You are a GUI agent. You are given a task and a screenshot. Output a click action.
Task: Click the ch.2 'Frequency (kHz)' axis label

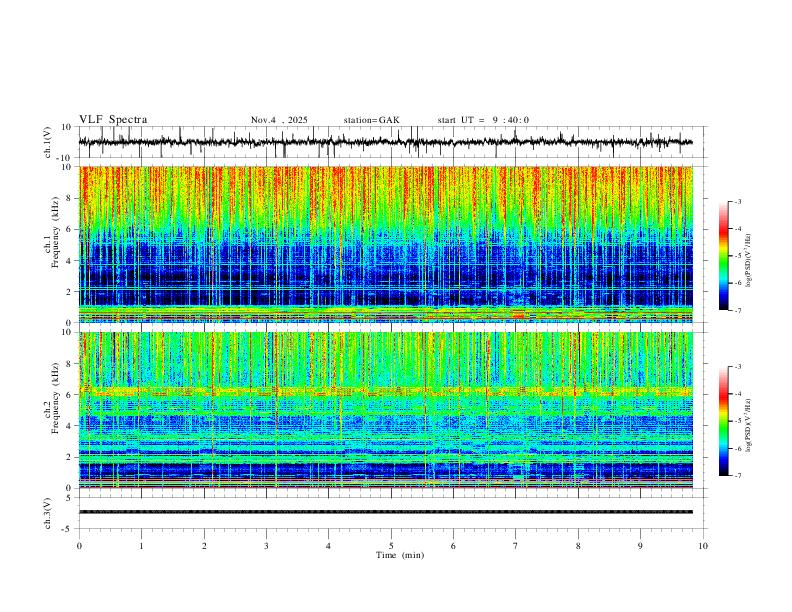point(55,398)
